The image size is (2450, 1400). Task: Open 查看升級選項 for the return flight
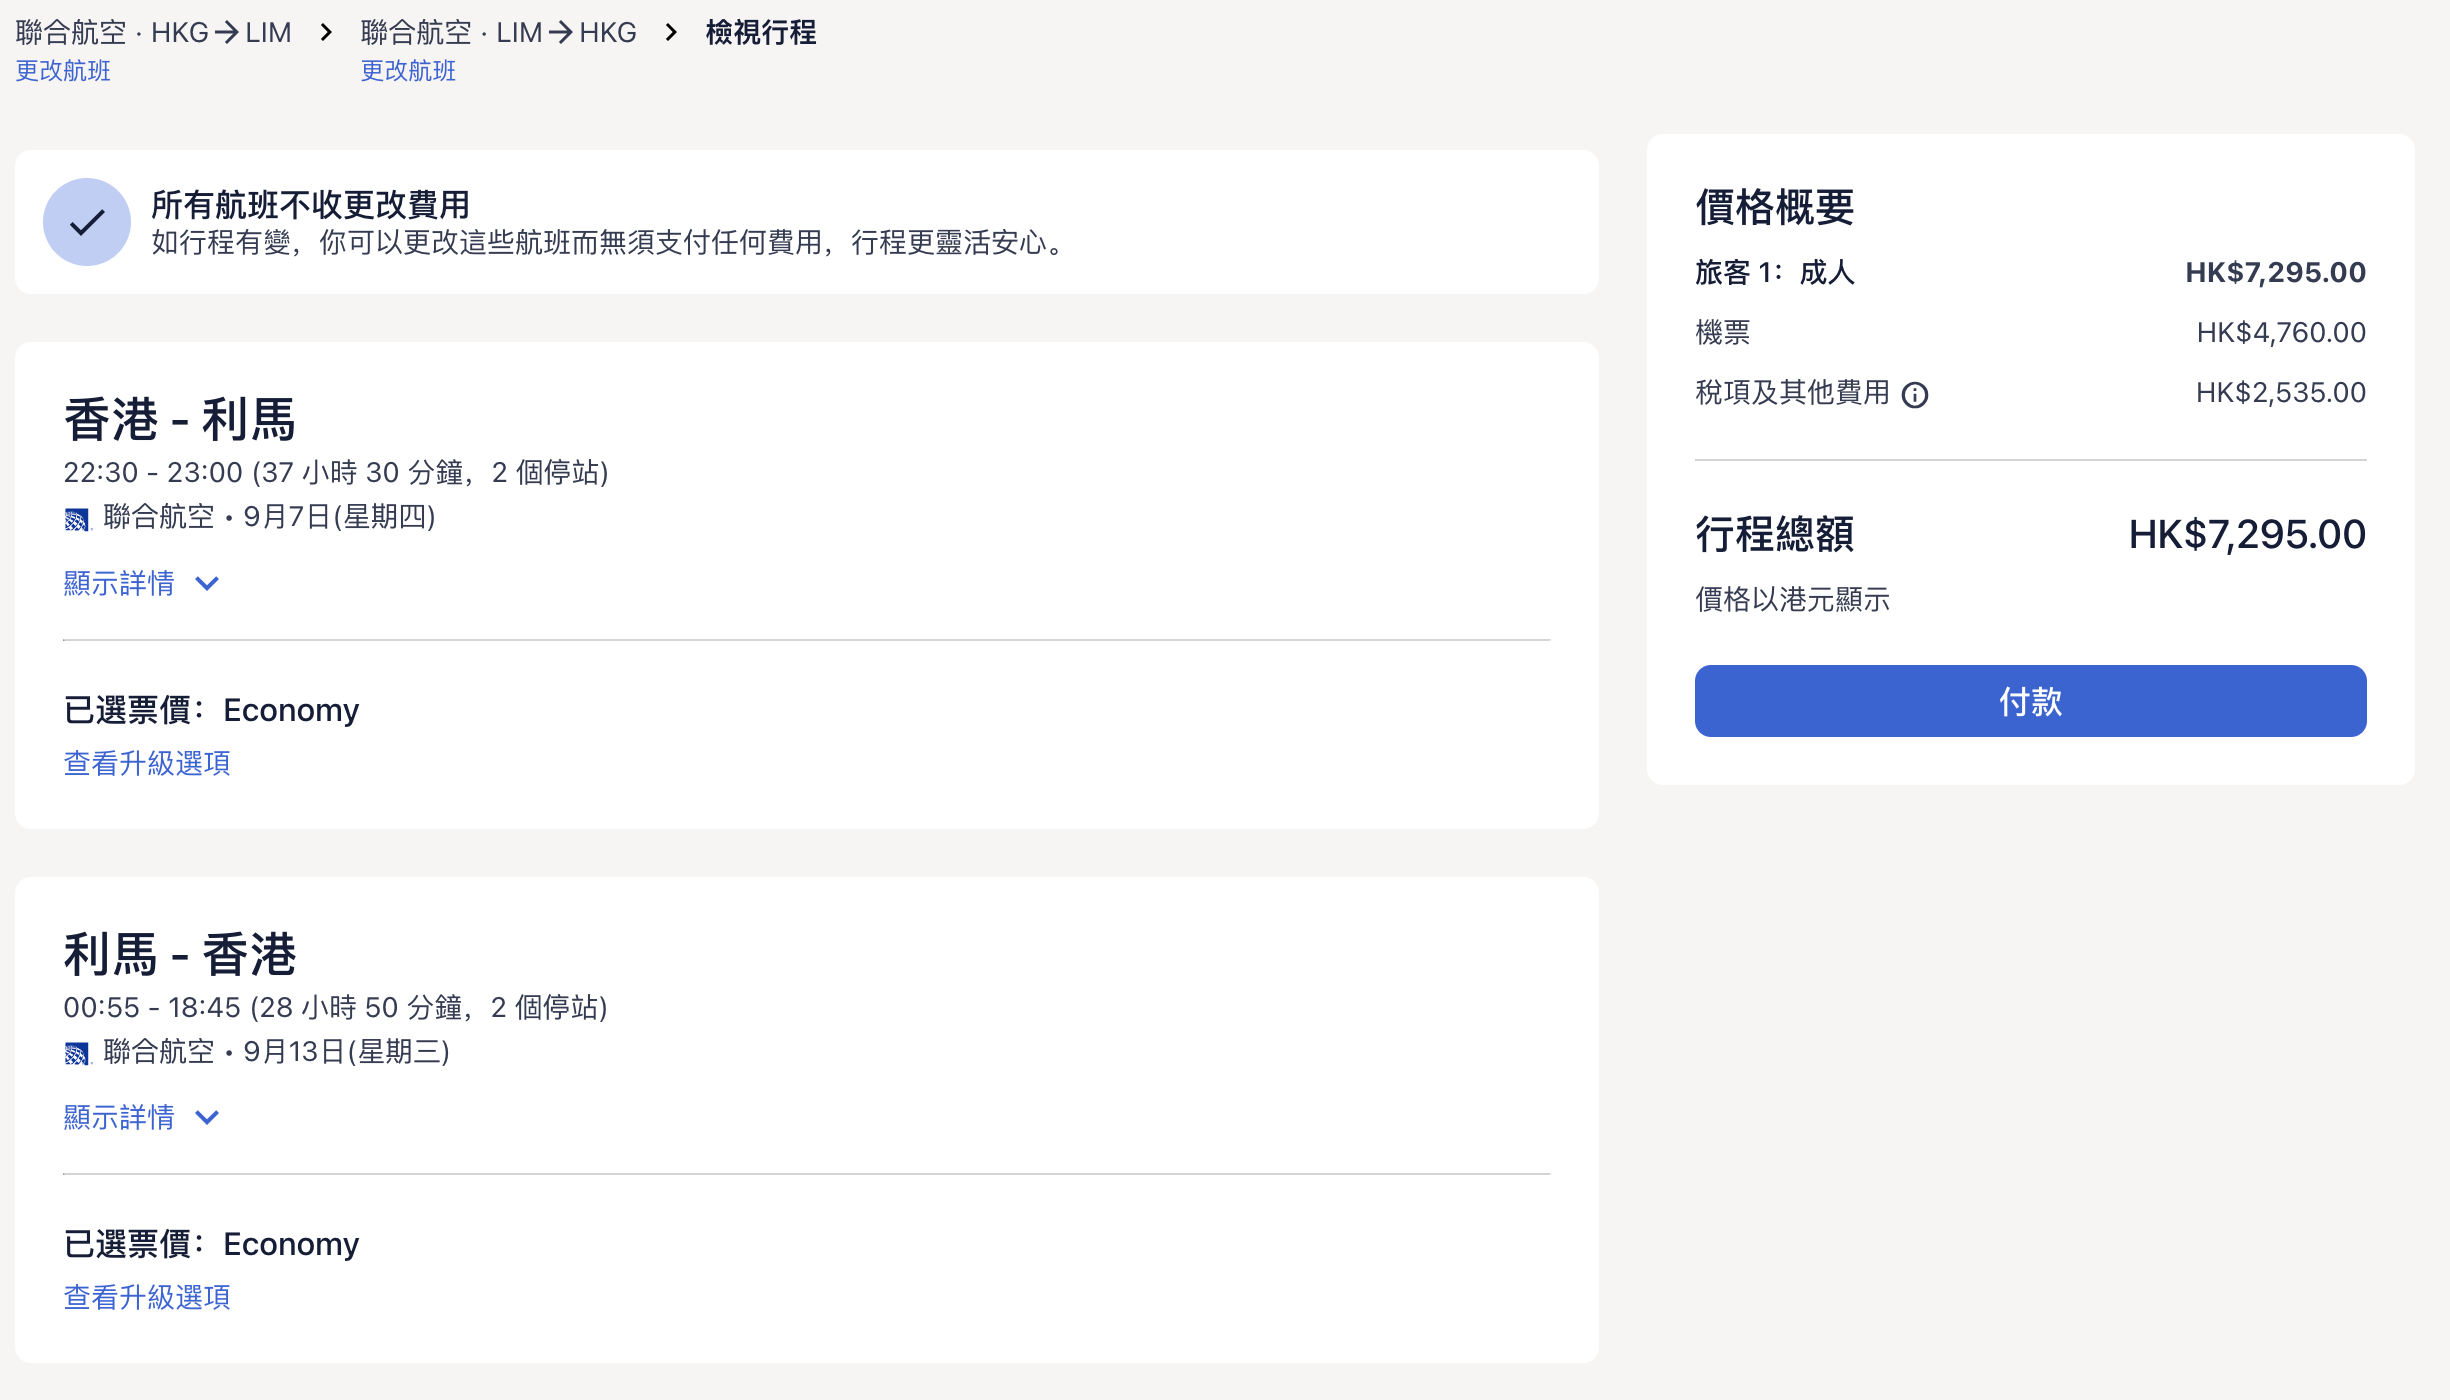[x=147, y=1297]
